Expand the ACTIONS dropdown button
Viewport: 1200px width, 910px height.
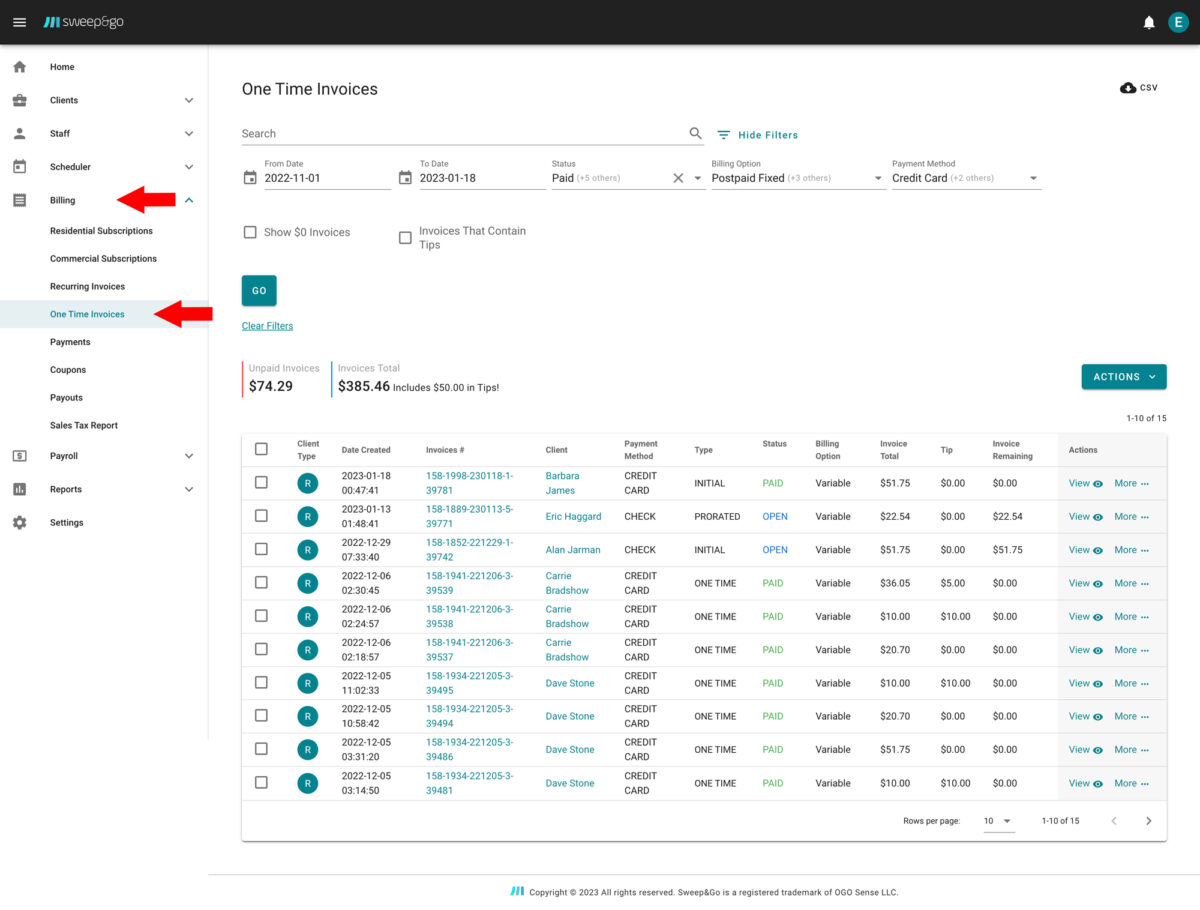[1123, 377]
